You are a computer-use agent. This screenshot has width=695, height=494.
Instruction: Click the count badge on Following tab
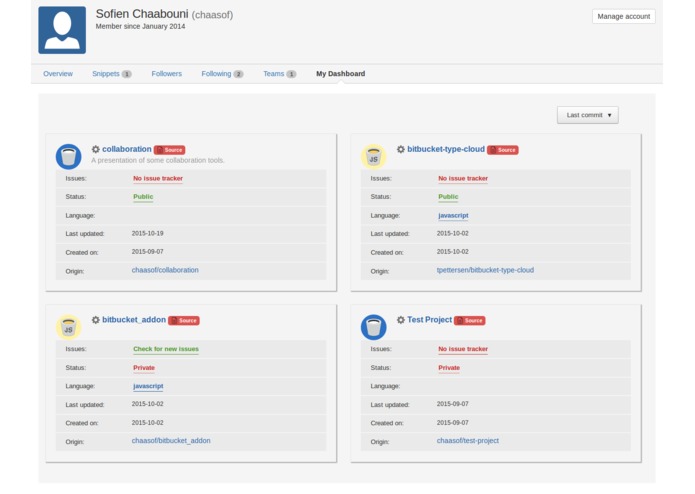pos(238,74)
